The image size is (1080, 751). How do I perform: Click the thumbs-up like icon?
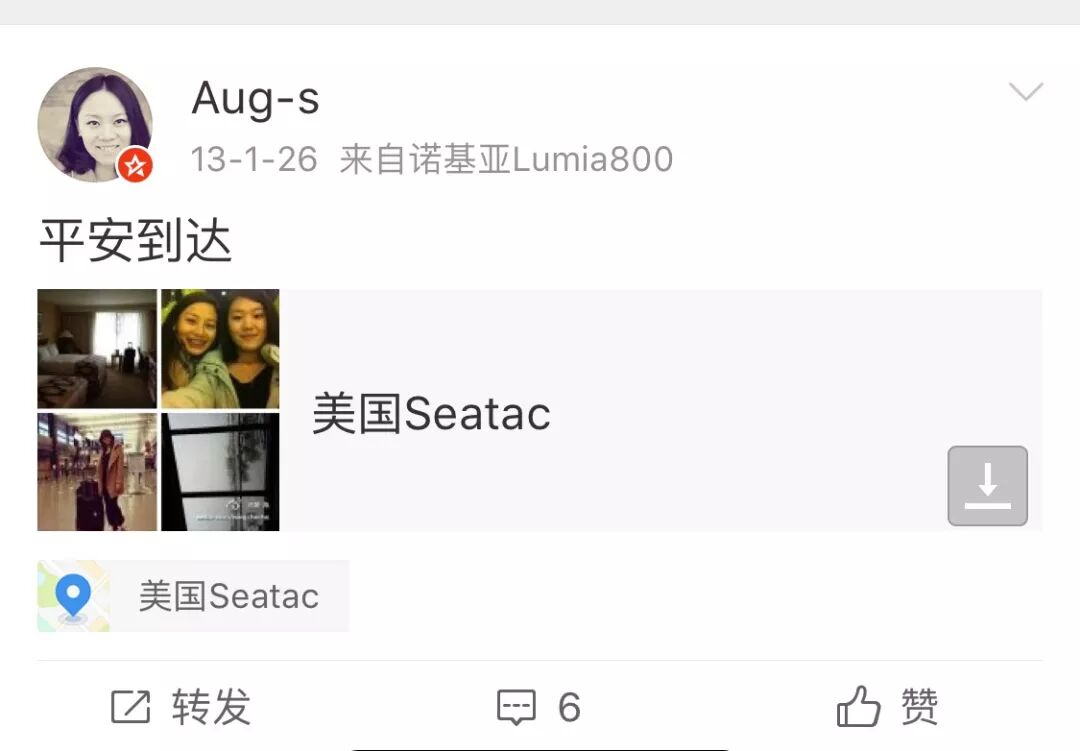click(x=858, y=706)
